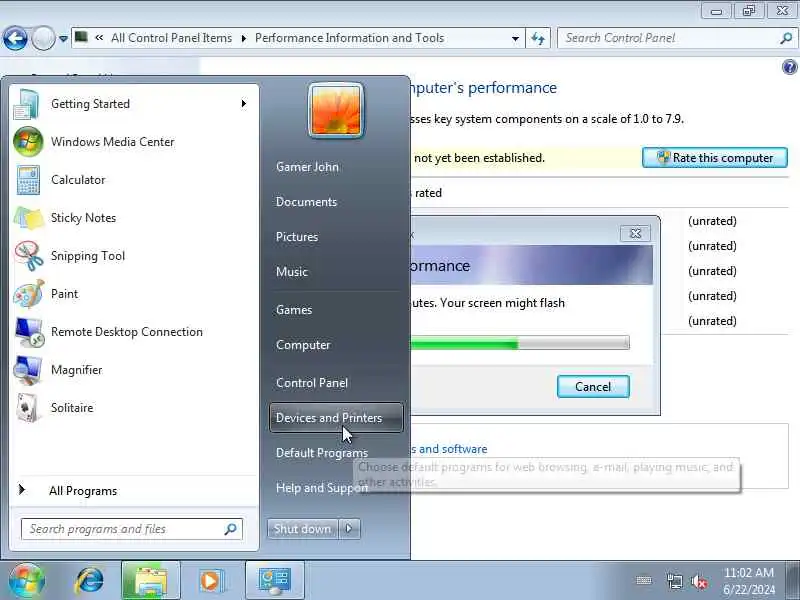Open the address bar history dropdown
Screen dimensions: 800x600
point(515,38)
